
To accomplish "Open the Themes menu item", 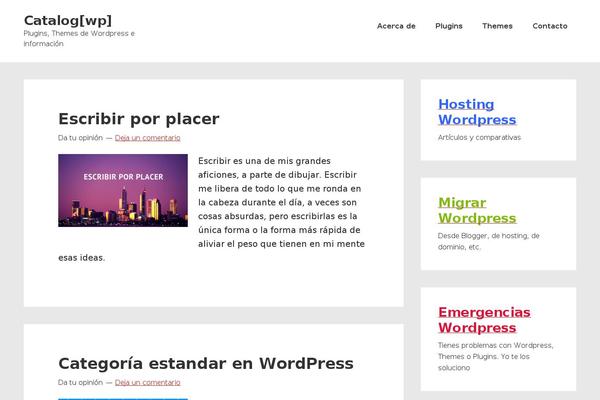I will point(497,26).
